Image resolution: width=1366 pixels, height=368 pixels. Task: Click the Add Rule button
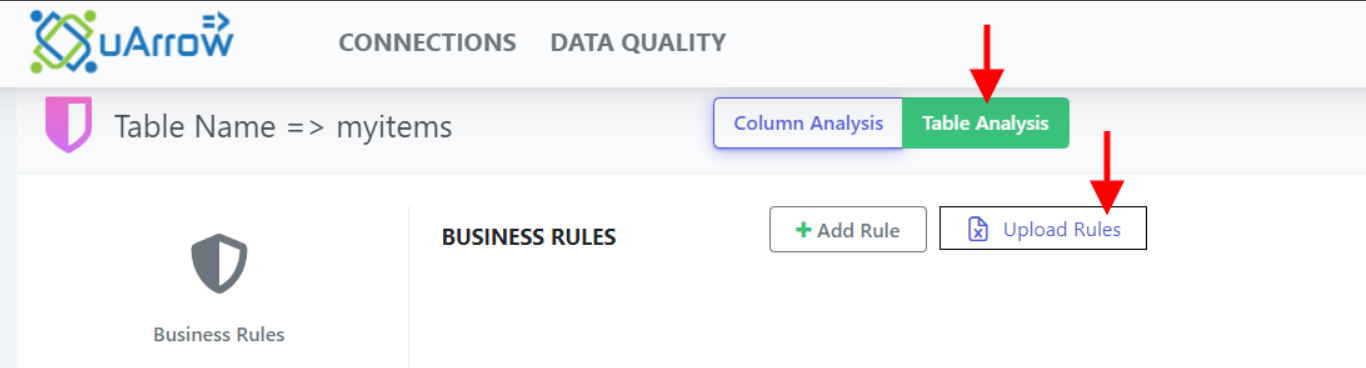[848, 230]
